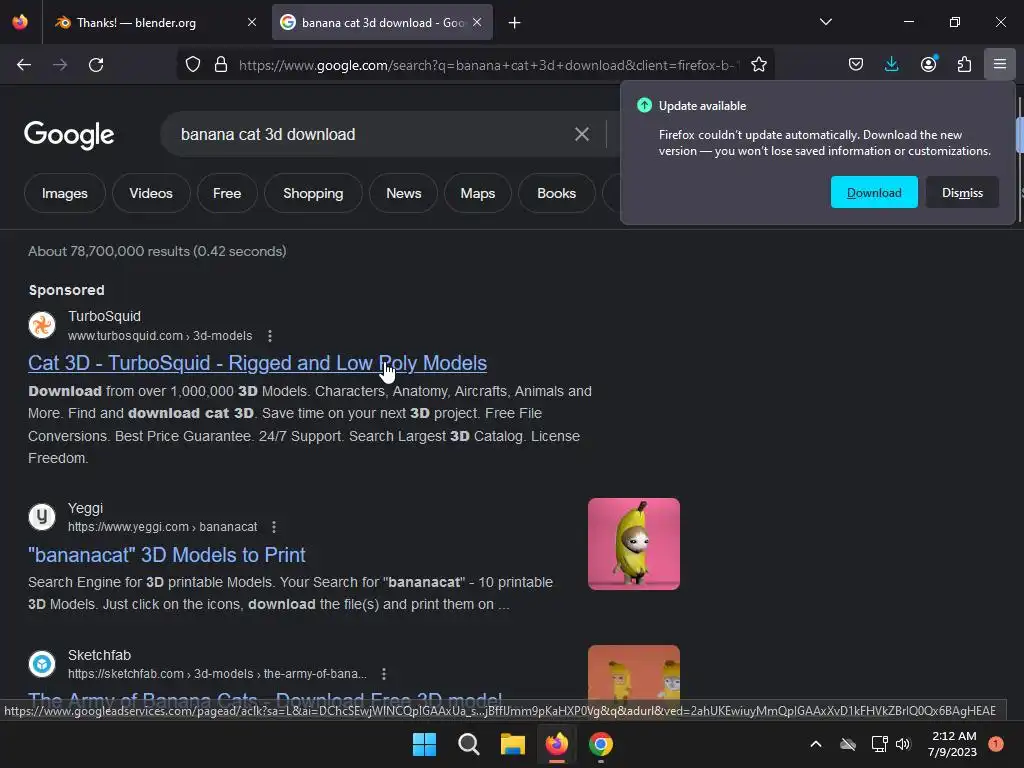Open the Firefox account icon
This screenshot has width=1024, height=768.
tap(928, 65)
